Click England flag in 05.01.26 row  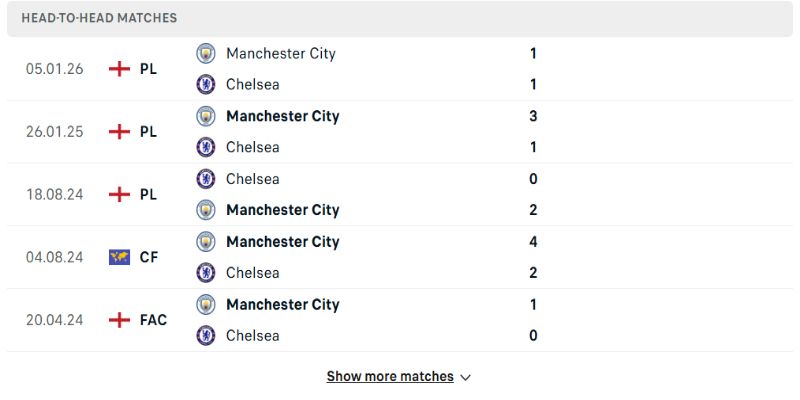click(x=120, y=69)
